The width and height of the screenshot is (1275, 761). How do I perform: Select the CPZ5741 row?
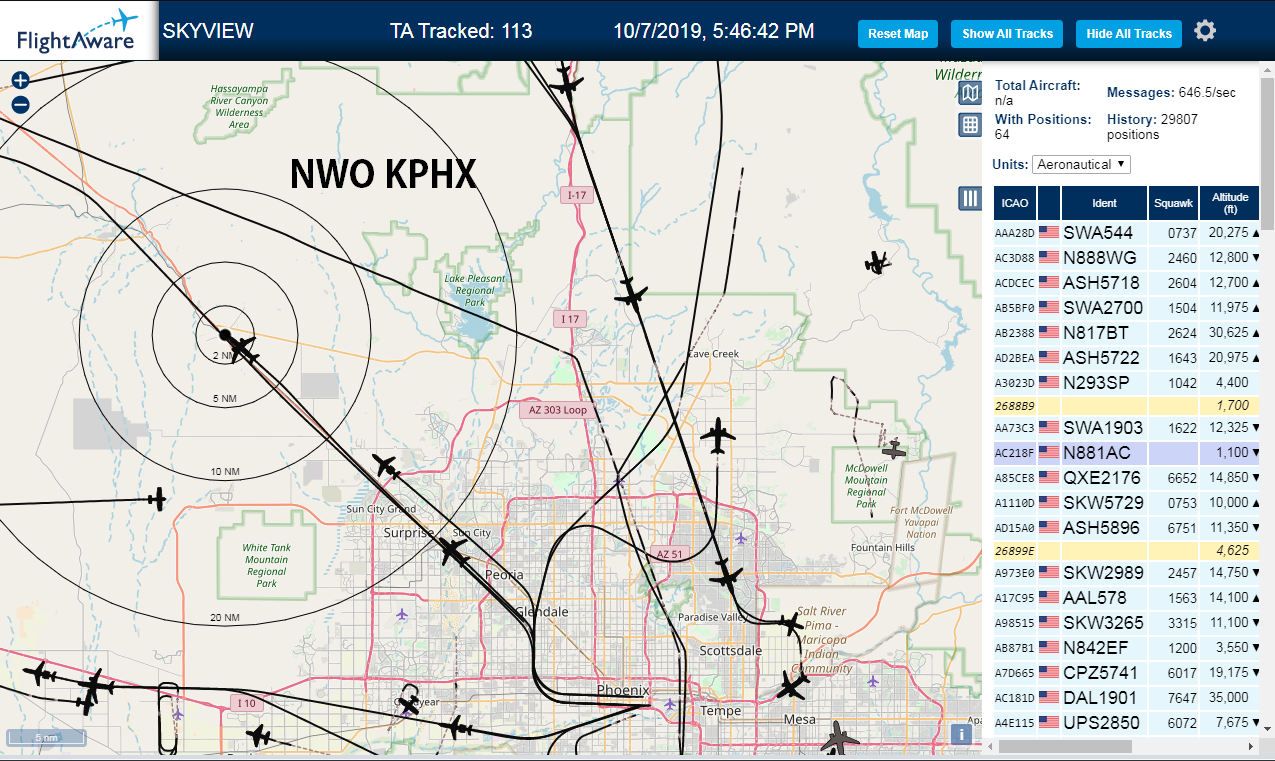tap(1127, 673)
